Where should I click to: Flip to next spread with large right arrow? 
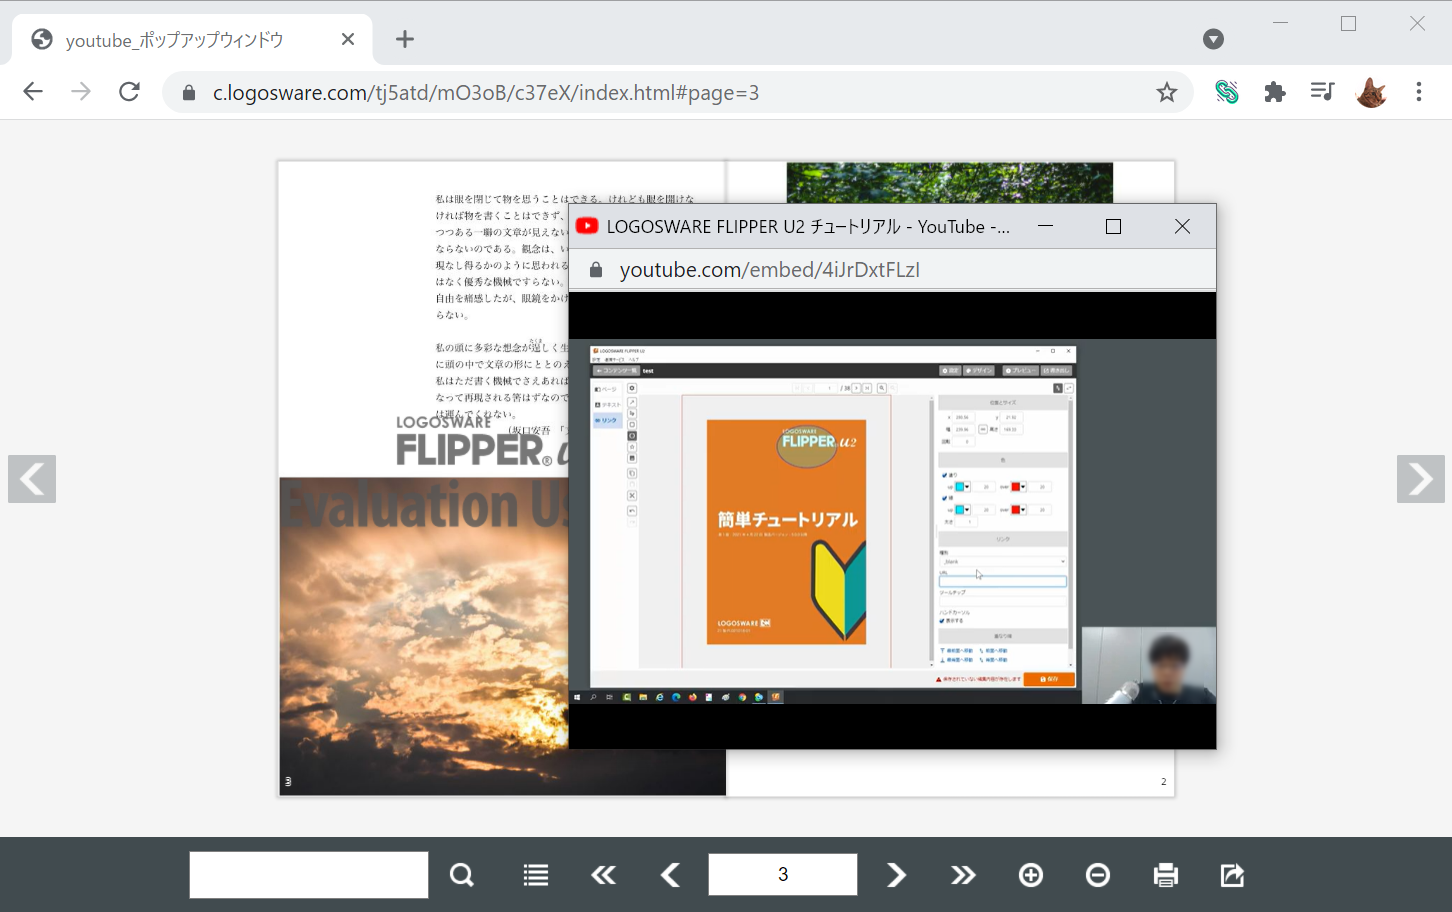click(1421, 479)
